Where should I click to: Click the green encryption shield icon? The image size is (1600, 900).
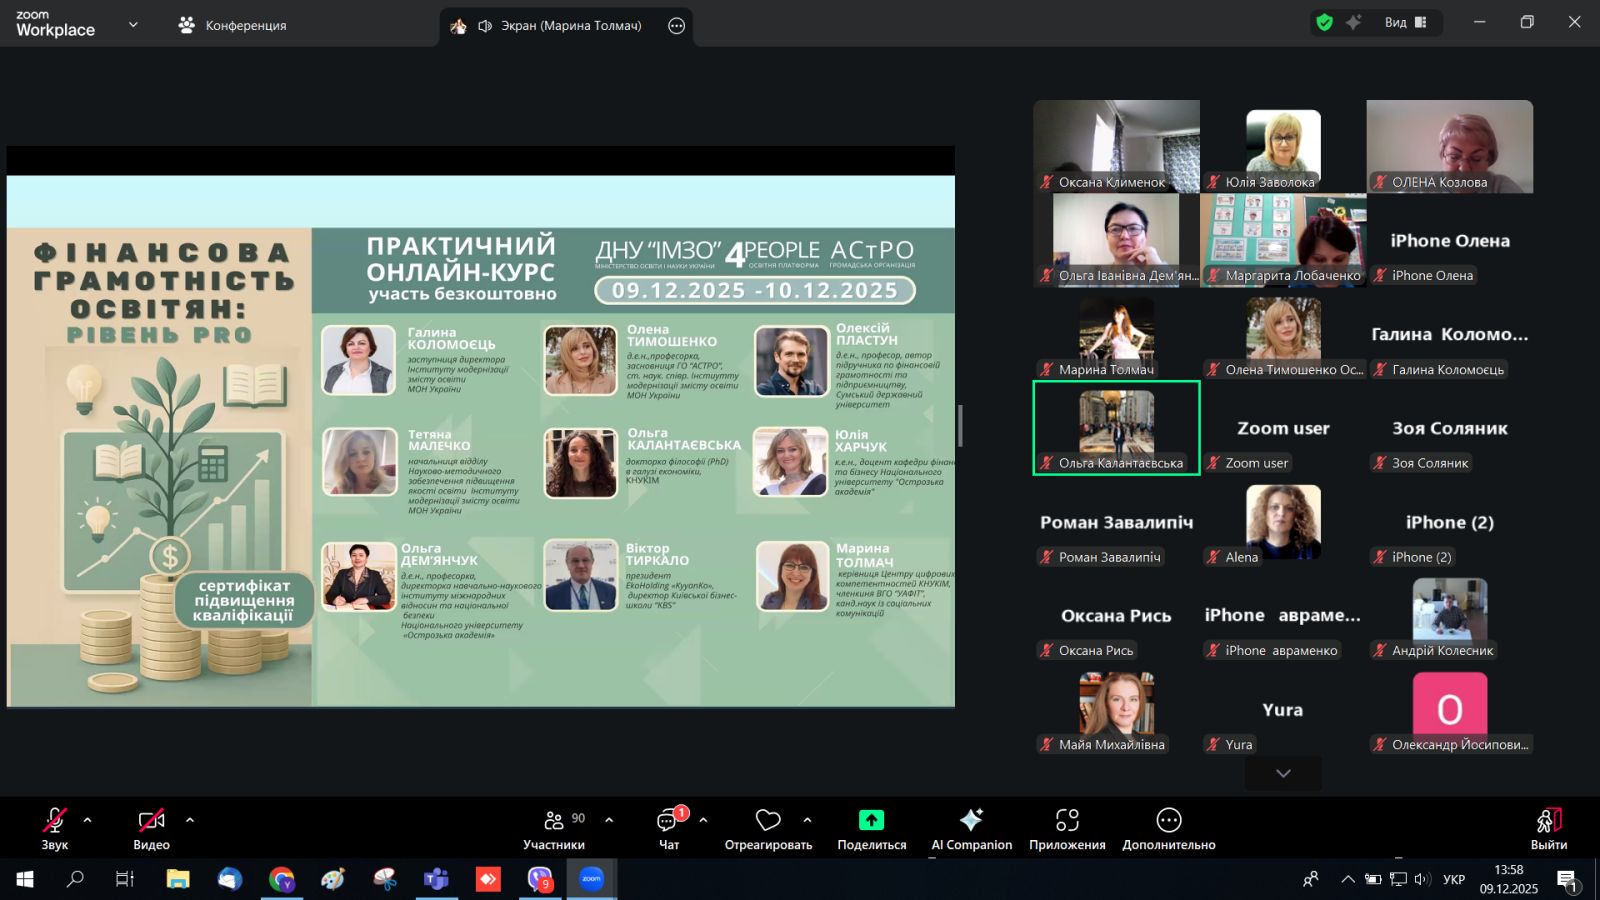1325,23
